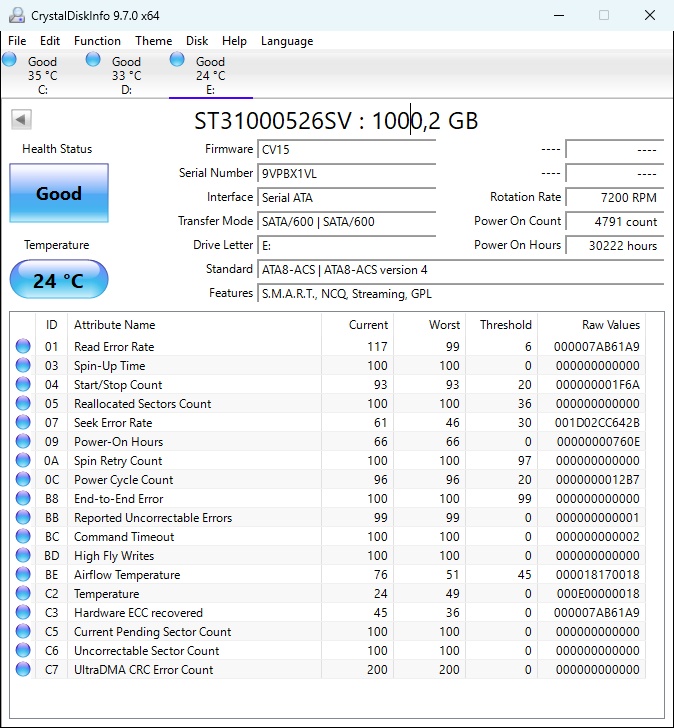This screenshot has width=674, height=728.
Task: Click status orb for Hardware ECC recovered
Action: pos(23,613)
